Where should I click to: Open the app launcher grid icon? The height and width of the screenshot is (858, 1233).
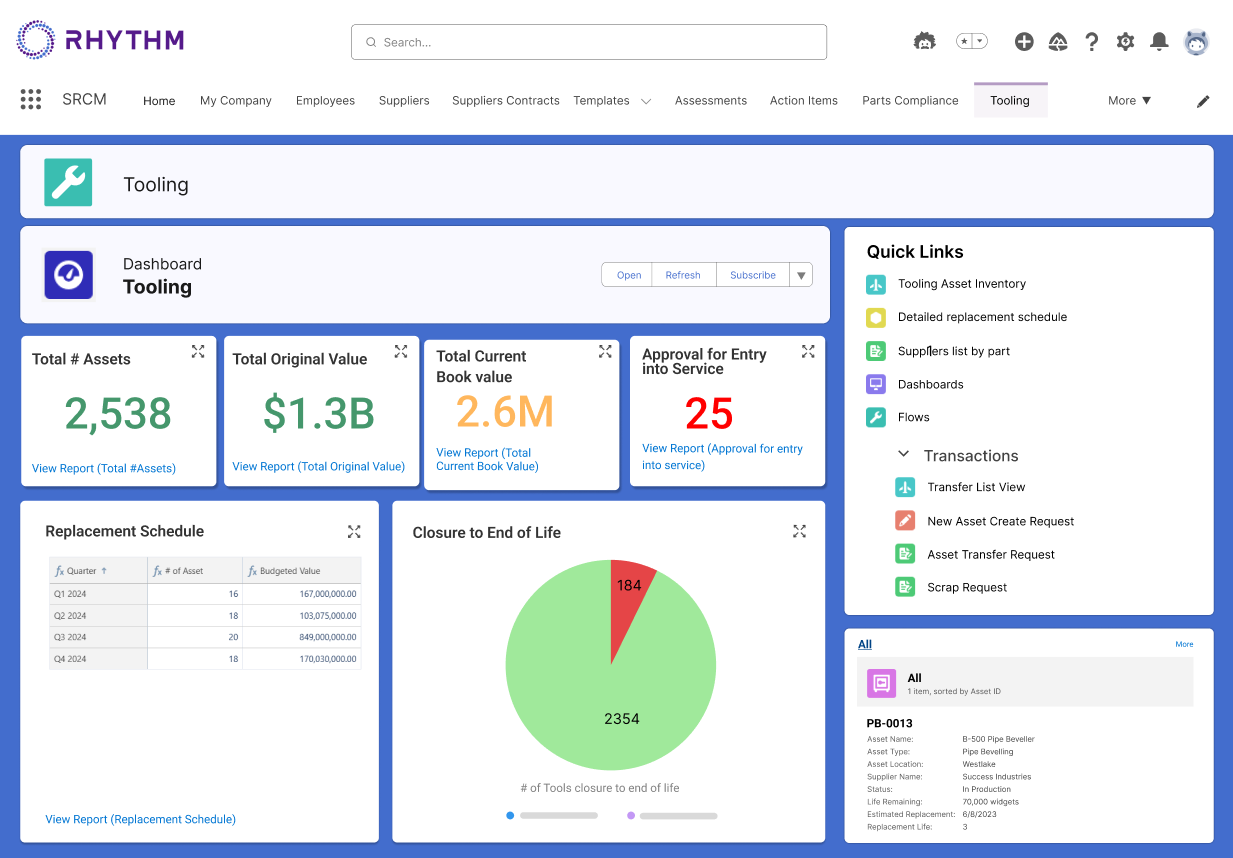31,99
